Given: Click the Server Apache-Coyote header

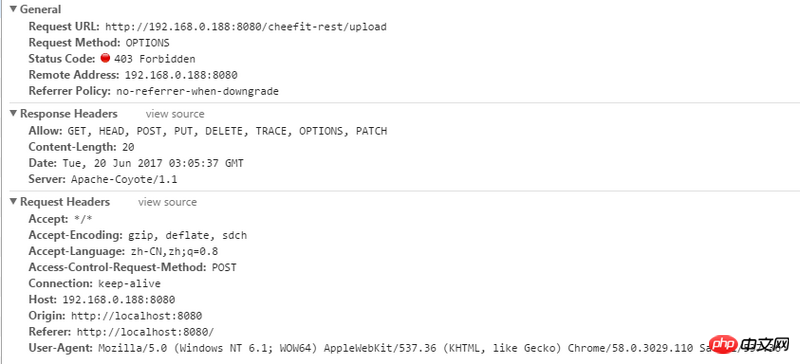Looking at the screenshot, I should 103,180.
